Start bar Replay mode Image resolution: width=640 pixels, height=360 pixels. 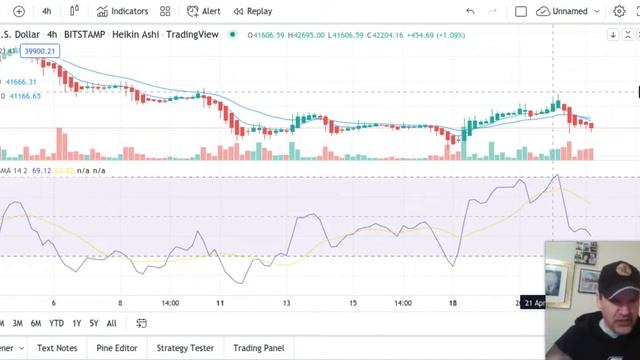(x=253, y=11)
